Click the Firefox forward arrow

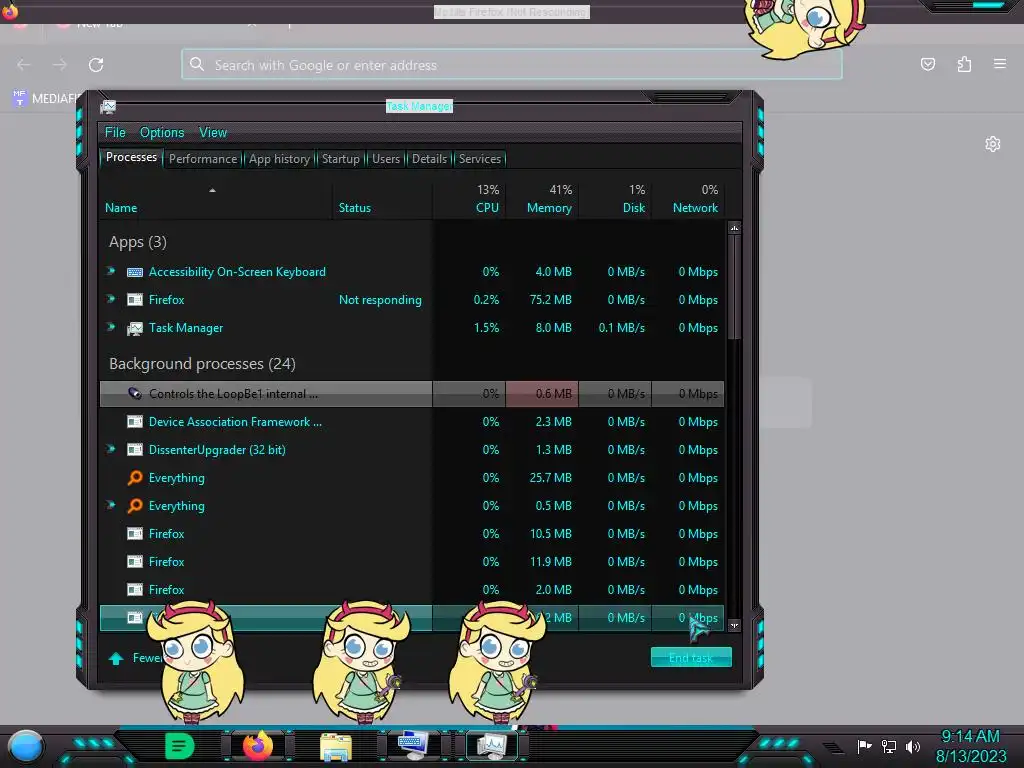coord(59,65)
